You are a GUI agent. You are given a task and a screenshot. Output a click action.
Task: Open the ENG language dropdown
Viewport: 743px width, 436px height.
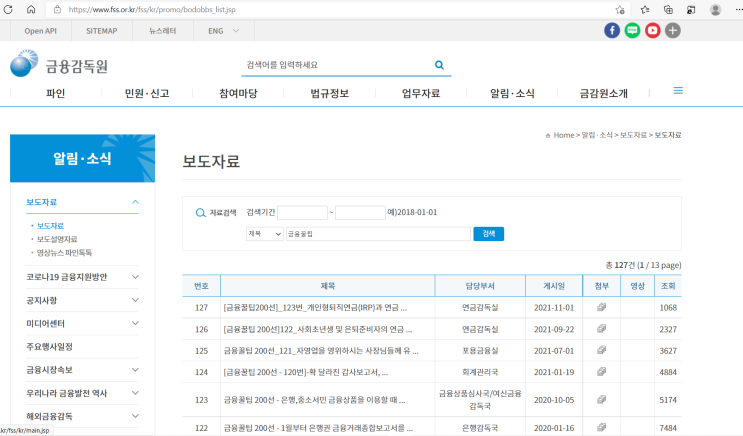click(x=224, y=31)
